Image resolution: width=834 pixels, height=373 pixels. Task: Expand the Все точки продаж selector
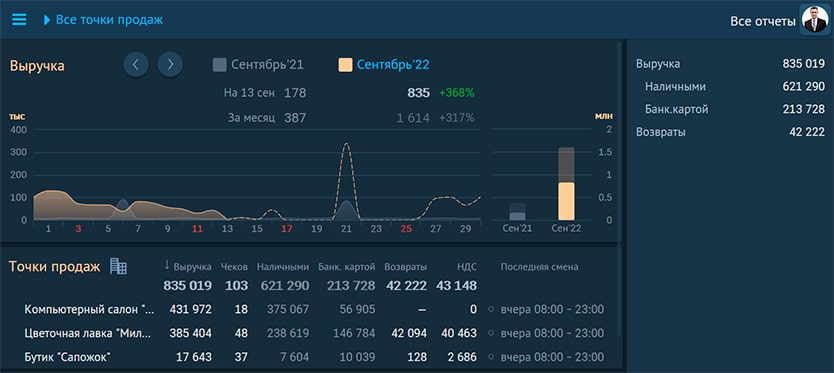pyautogui.click(x=103, y=20)
